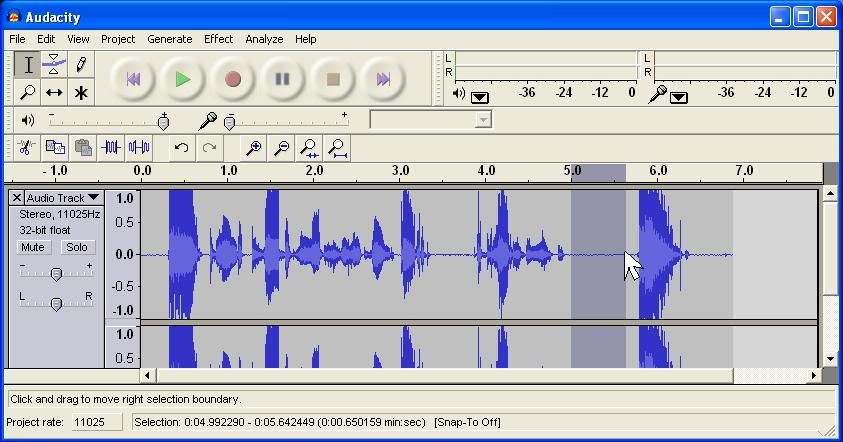This screenshot has width=843, height=442.
Task: Click the [Snap-To Off] status text
Action: click(x=467, y=422)
